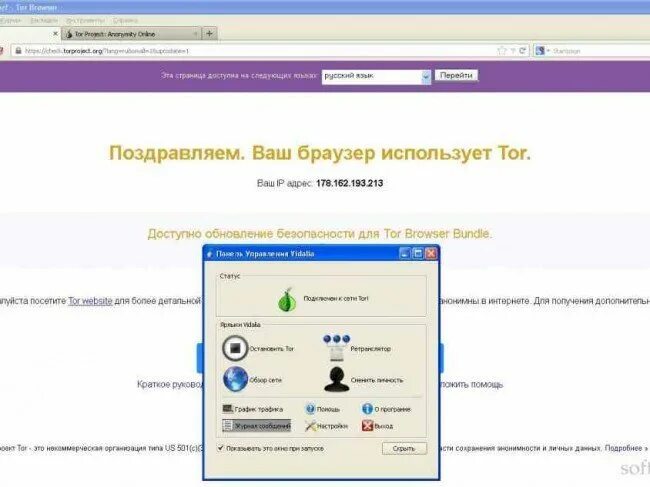Image resolution: width=650 pixels, height=487 pixels.
Task: Toggle show this window at startup checkbox
Action: 221,448
